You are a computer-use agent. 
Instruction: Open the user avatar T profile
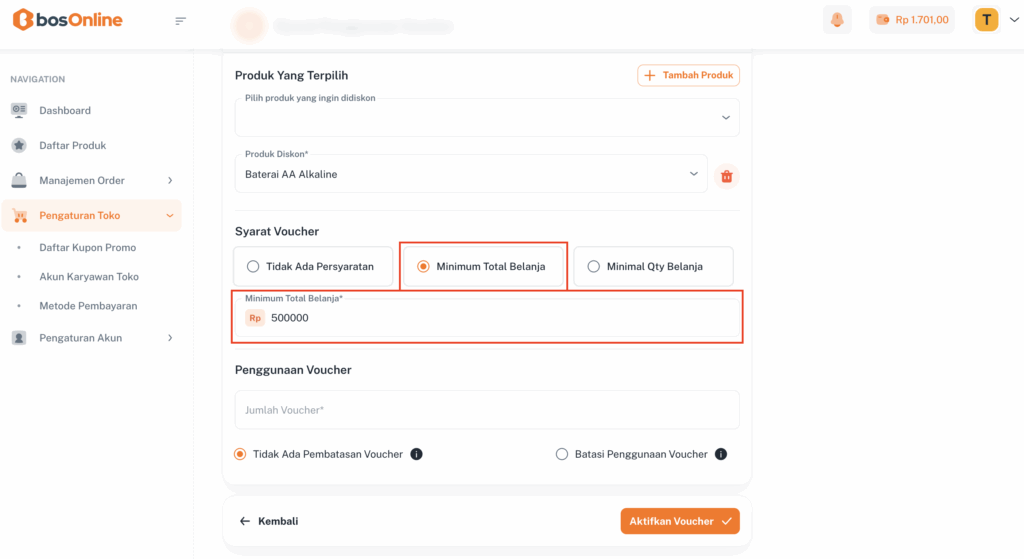pyautogui.click(x=987, y=20)
